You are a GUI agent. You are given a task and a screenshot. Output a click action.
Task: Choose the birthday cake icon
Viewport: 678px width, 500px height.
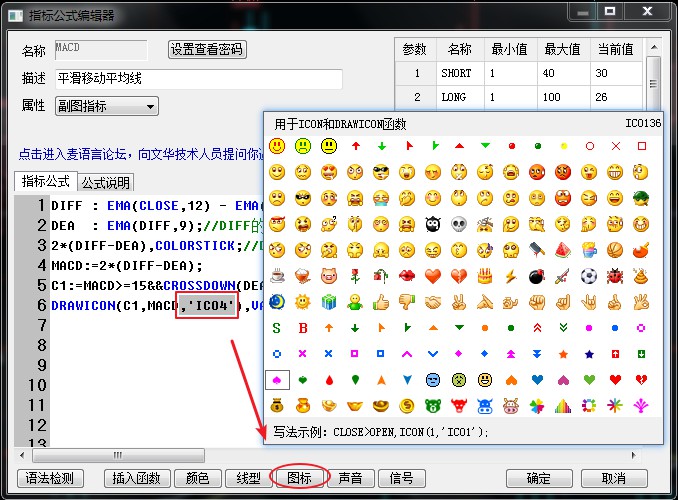coord(485,275)
